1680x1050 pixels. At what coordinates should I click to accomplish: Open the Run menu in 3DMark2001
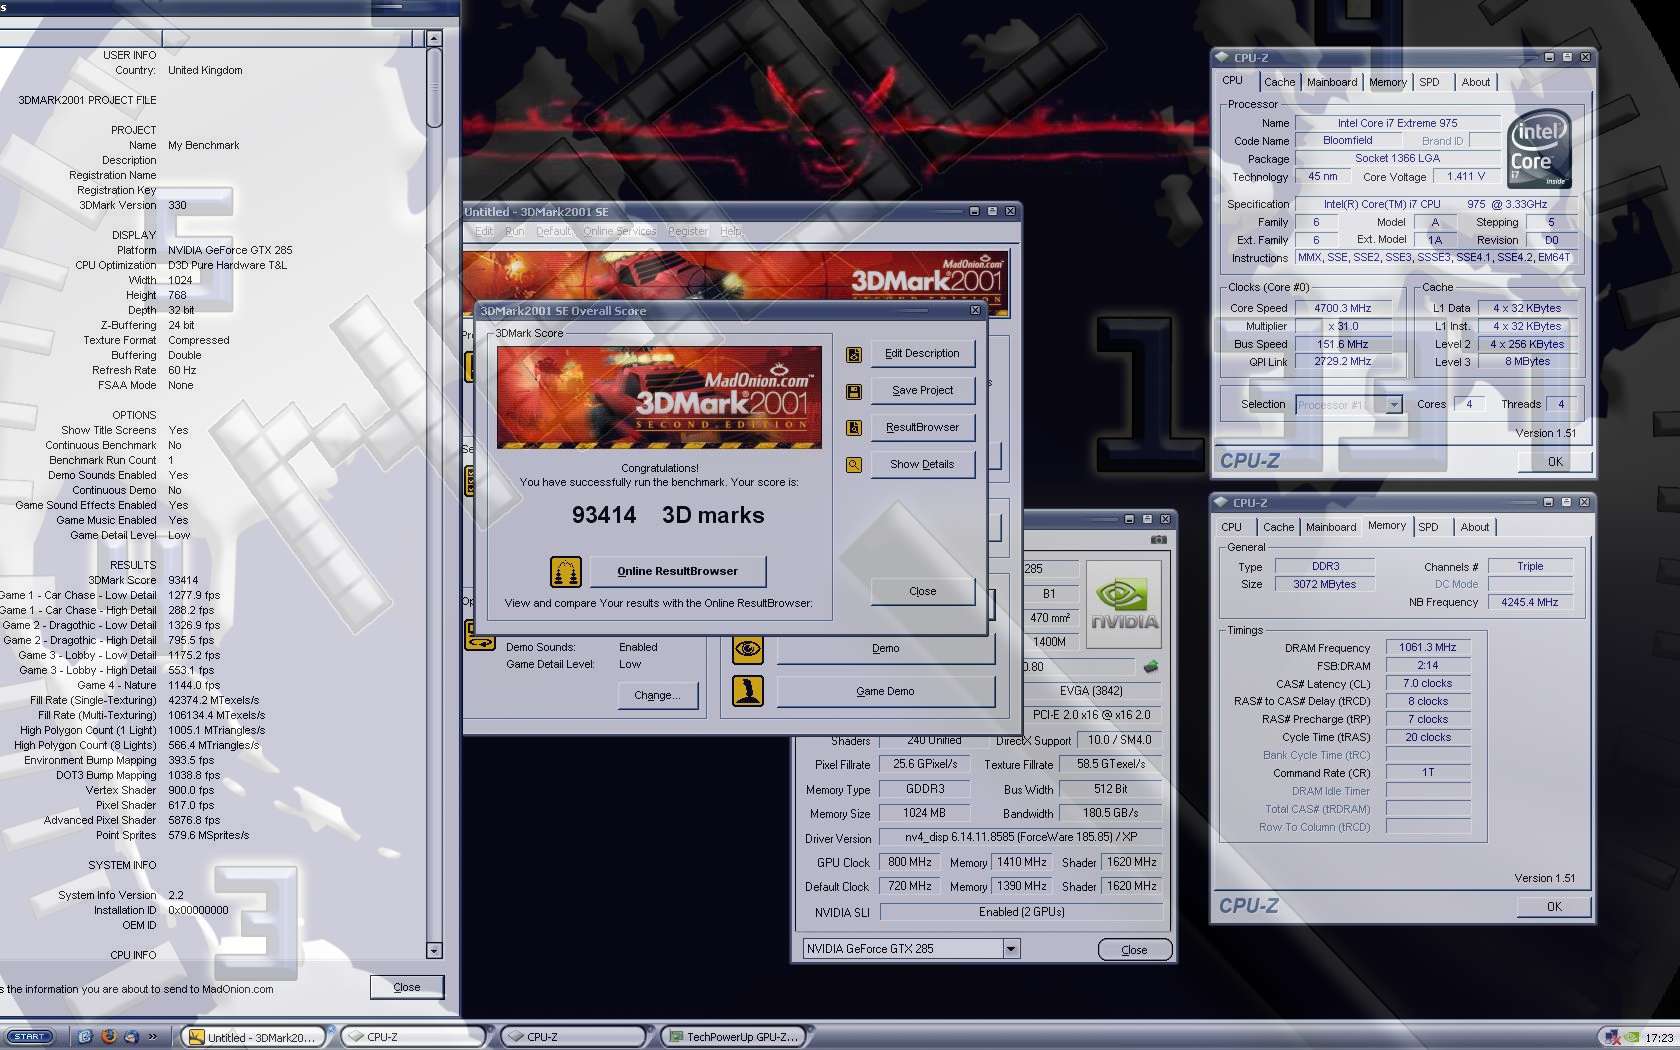pyautogui.click(x=514, y=231)
